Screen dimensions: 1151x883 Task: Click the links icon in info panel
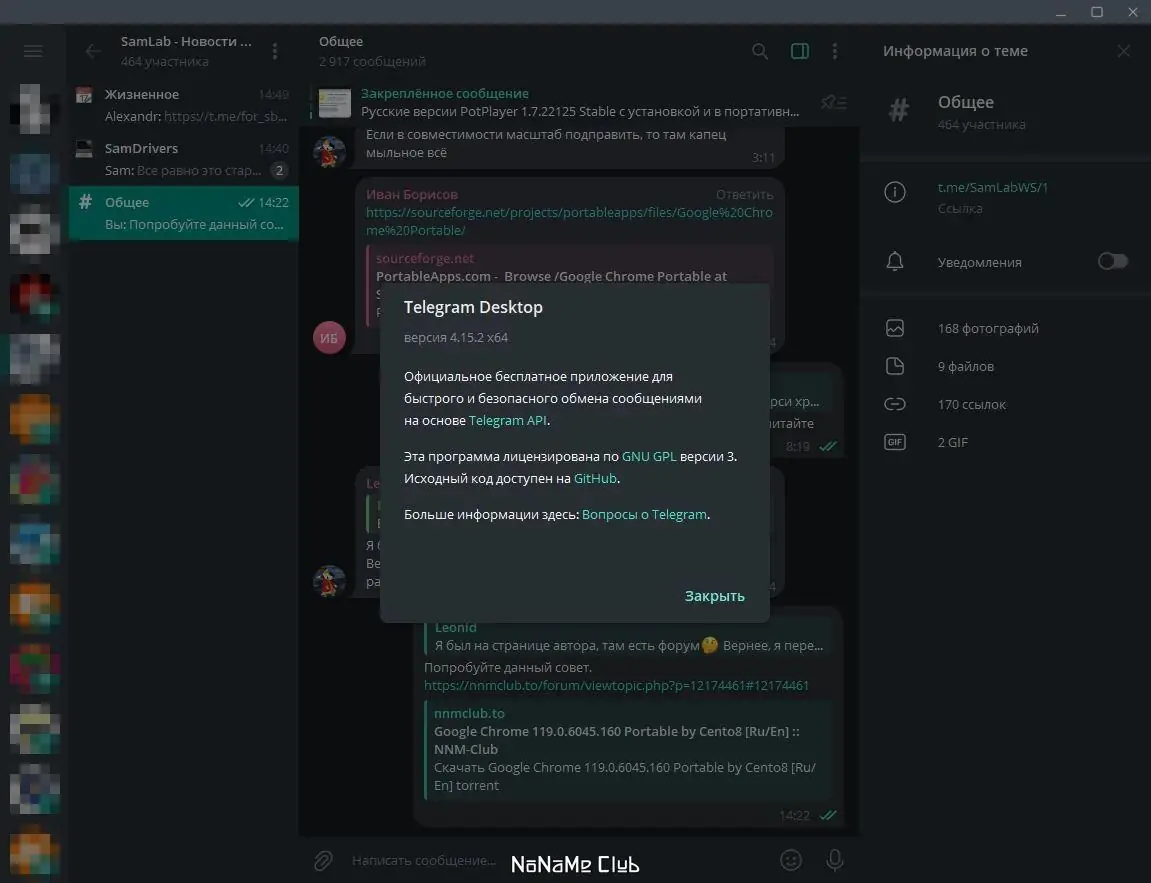click(x=894, y=404)
